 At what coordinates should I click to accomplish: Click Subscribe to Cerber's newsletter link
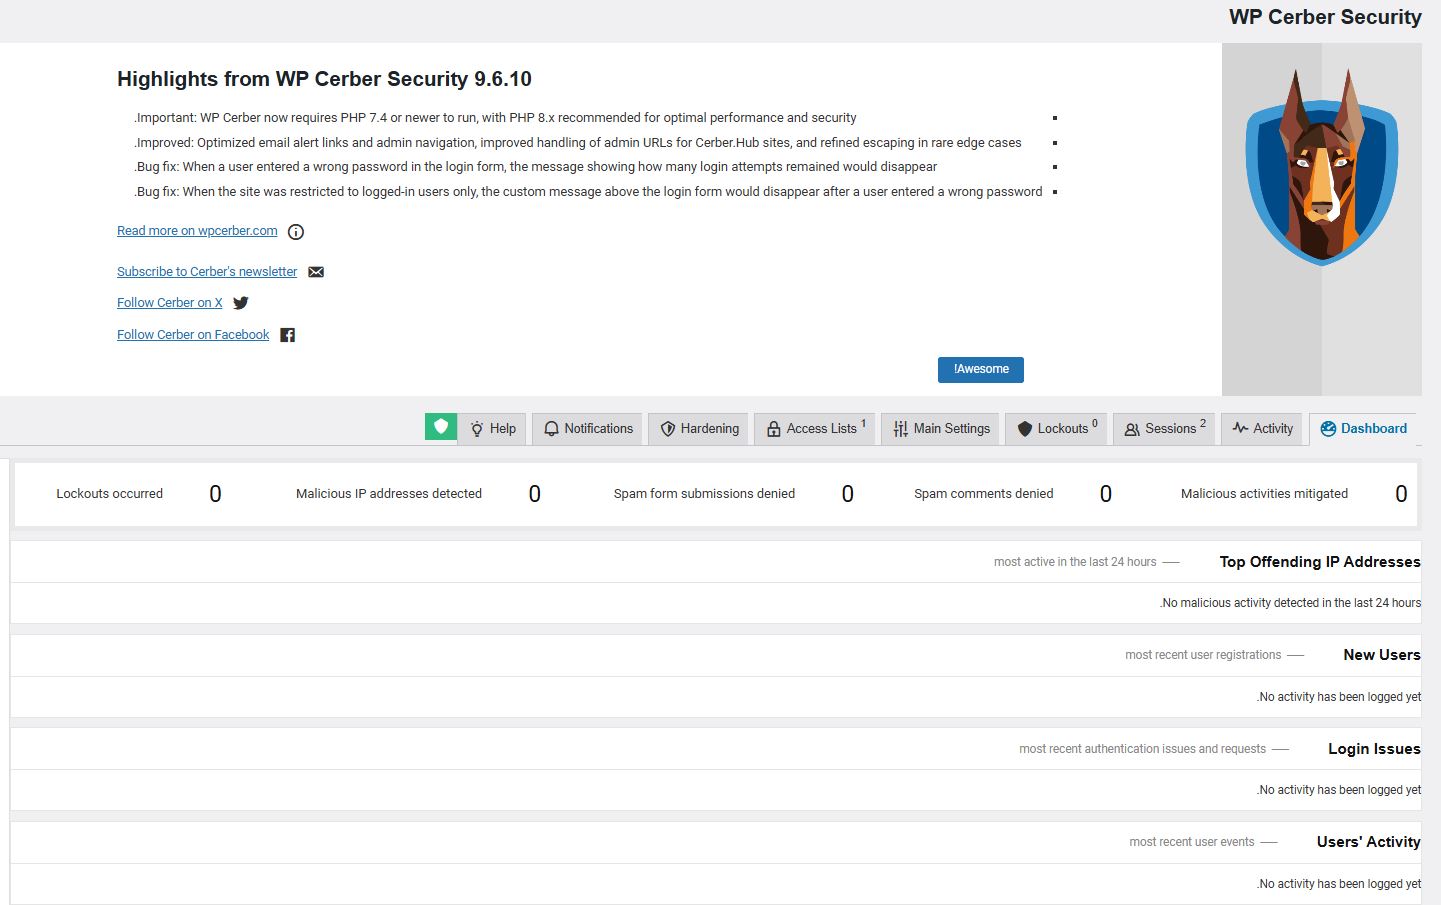207,272
